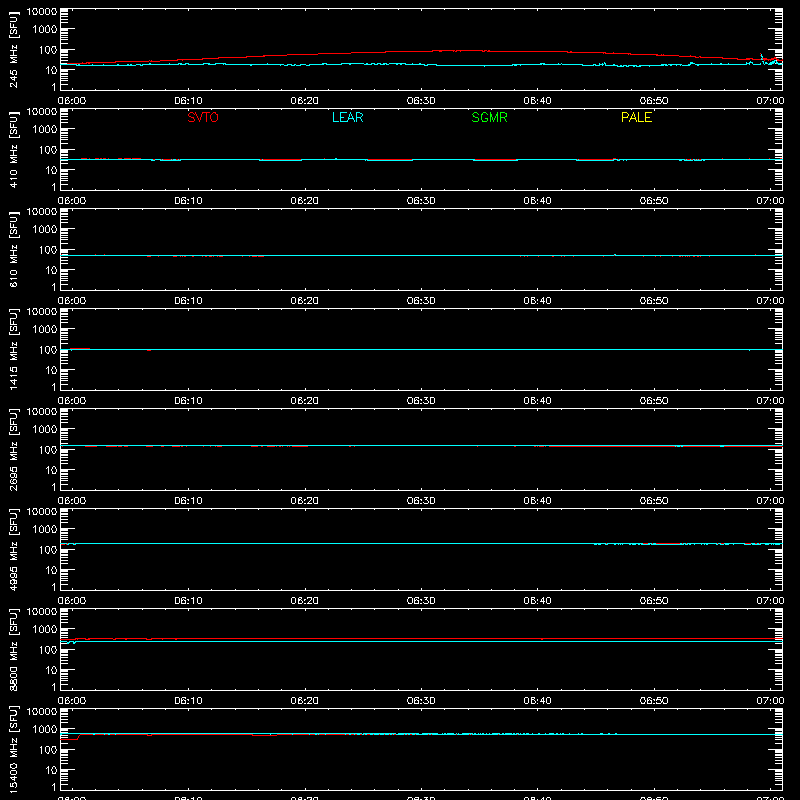Select the '245 MHz [SFU]' axis label

click(x=13, y=49)
